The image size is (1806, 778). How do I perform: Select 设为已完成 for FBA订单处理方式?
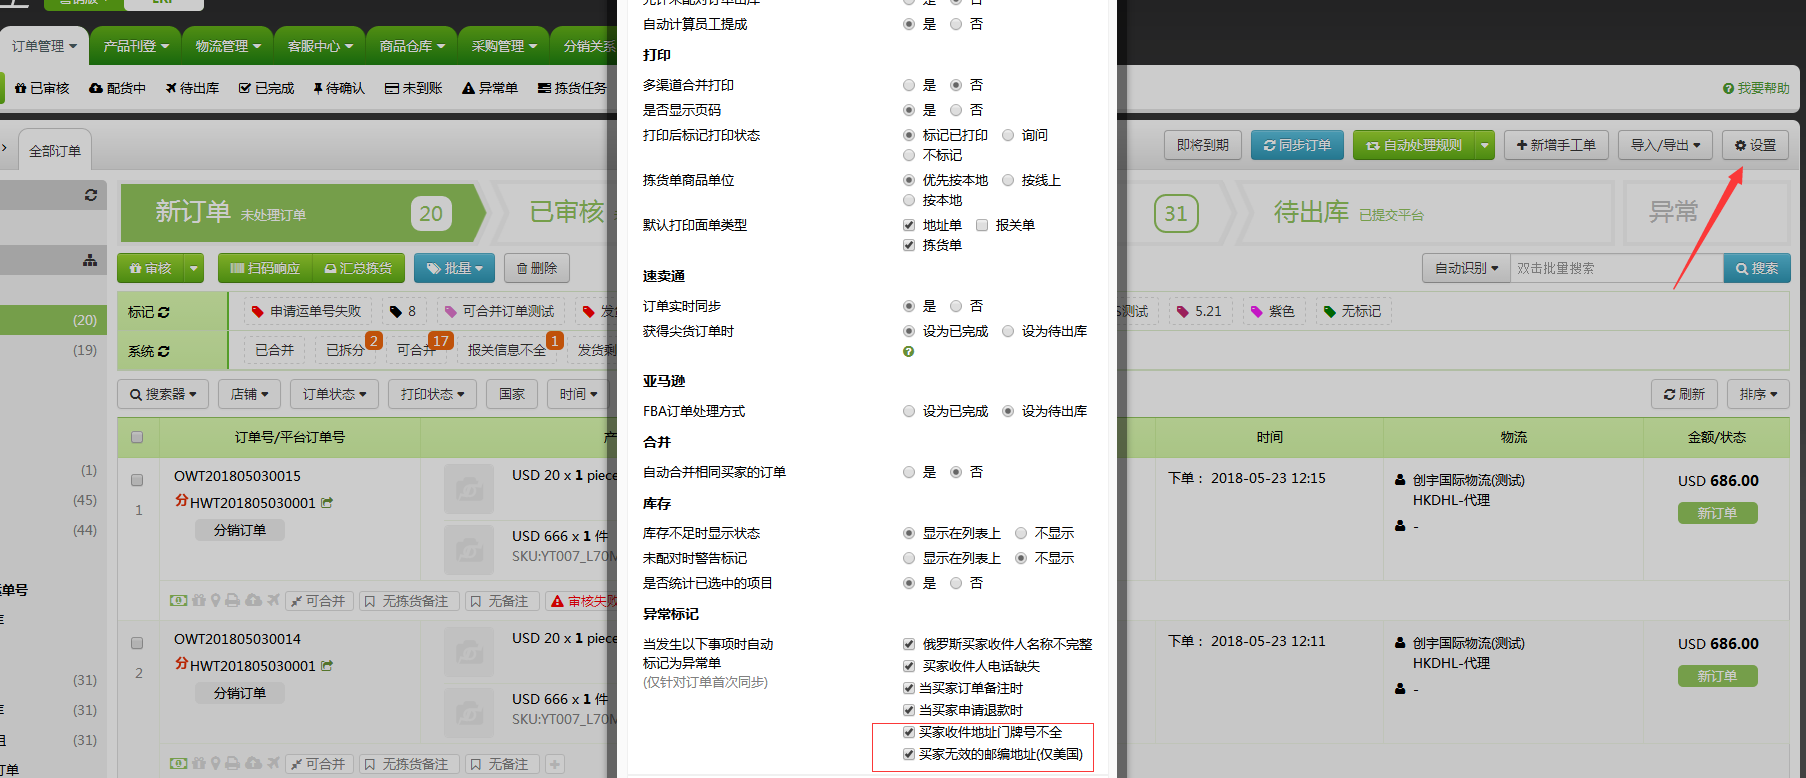point(909,411)
